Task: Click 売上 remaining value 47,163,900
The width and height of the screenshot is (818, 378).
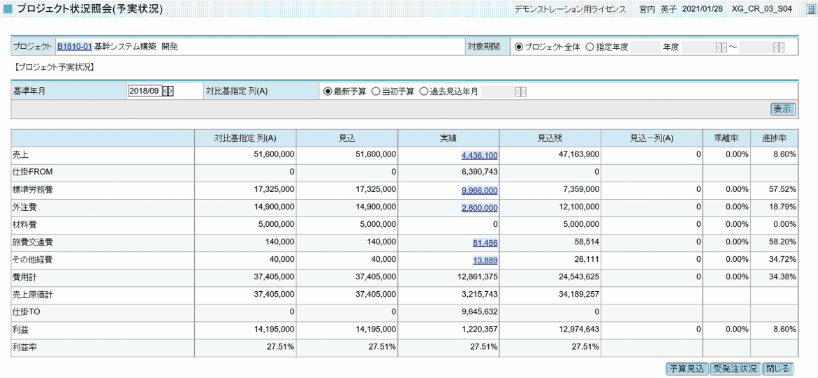Action: pyautogui.click(x=579, y=155)
